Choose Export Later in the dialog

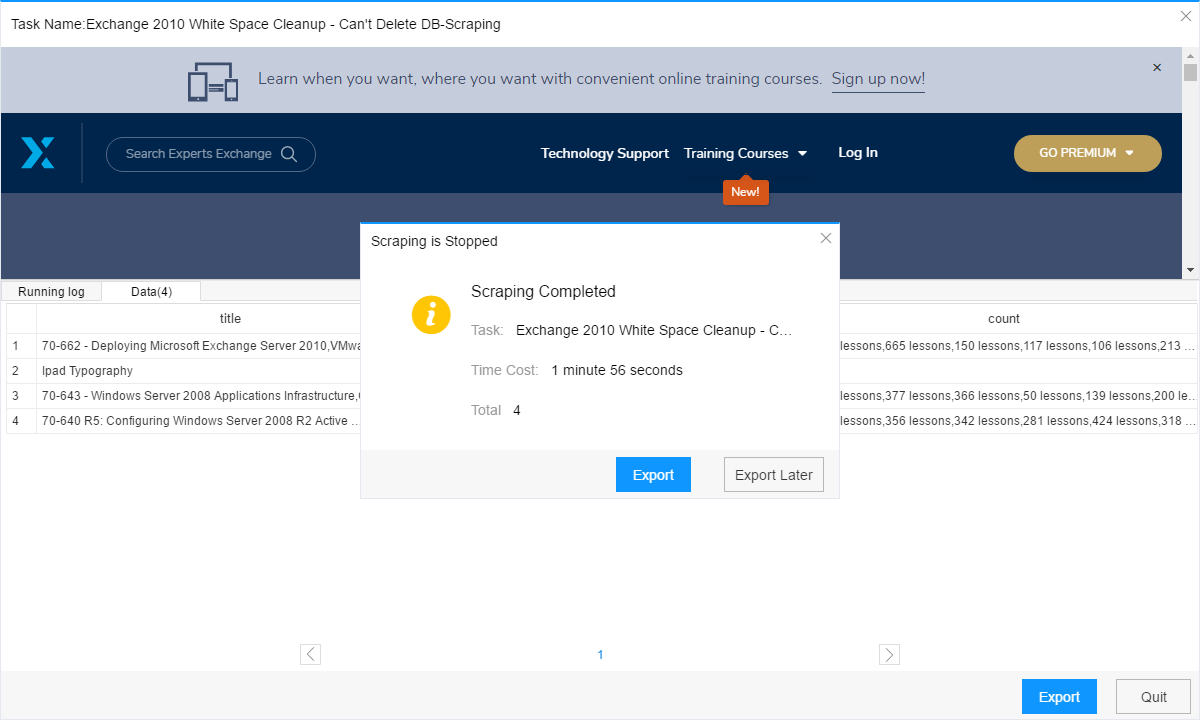tap(774, 475)
